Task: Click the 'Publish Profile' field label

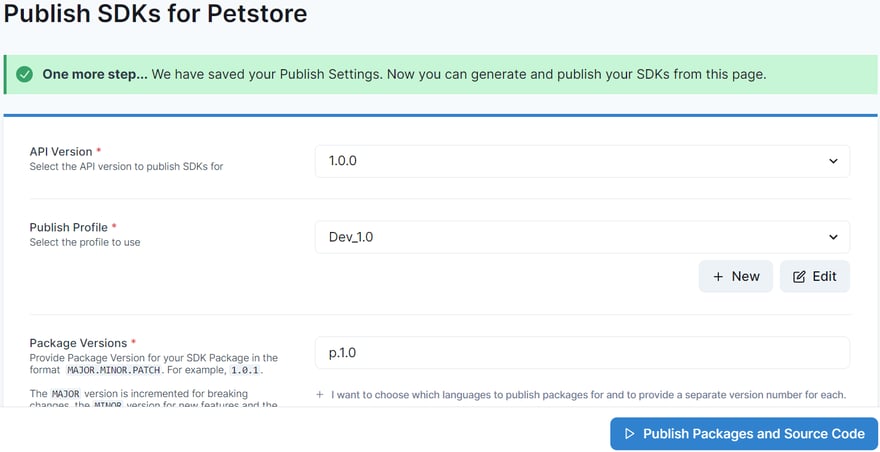Action: pyautogui.click(x=68, y=227)
